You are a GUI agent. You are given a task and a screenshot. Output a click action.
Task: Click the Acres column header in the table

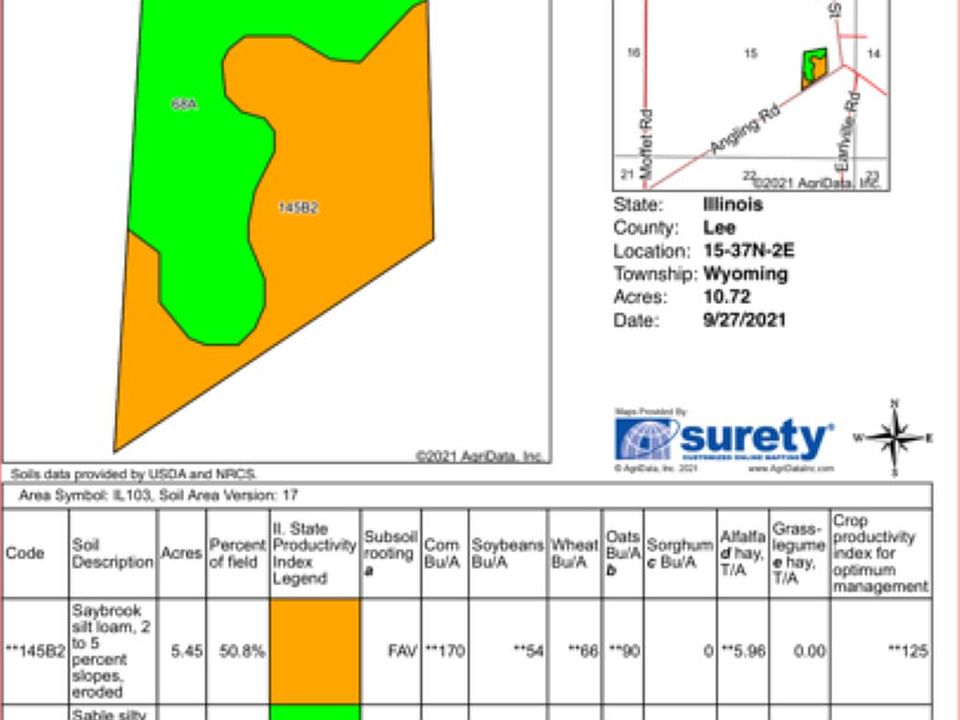tap(181, 553)
